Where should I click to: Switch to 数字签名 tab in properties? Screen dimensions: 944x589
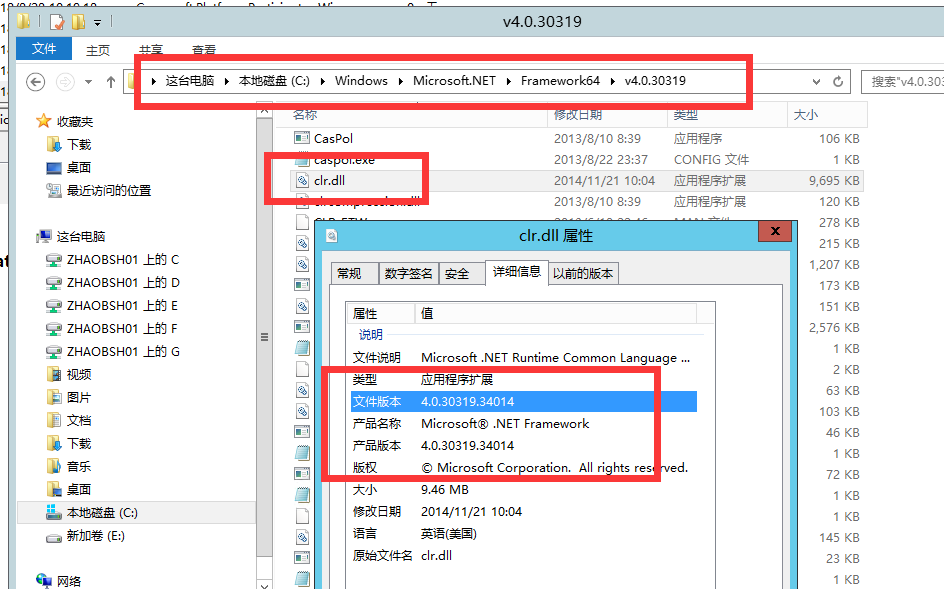[x=408, y=274]
